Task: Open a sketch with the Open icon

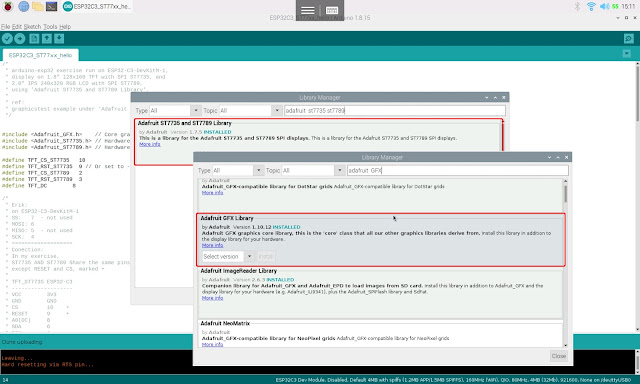Action: 47,38
